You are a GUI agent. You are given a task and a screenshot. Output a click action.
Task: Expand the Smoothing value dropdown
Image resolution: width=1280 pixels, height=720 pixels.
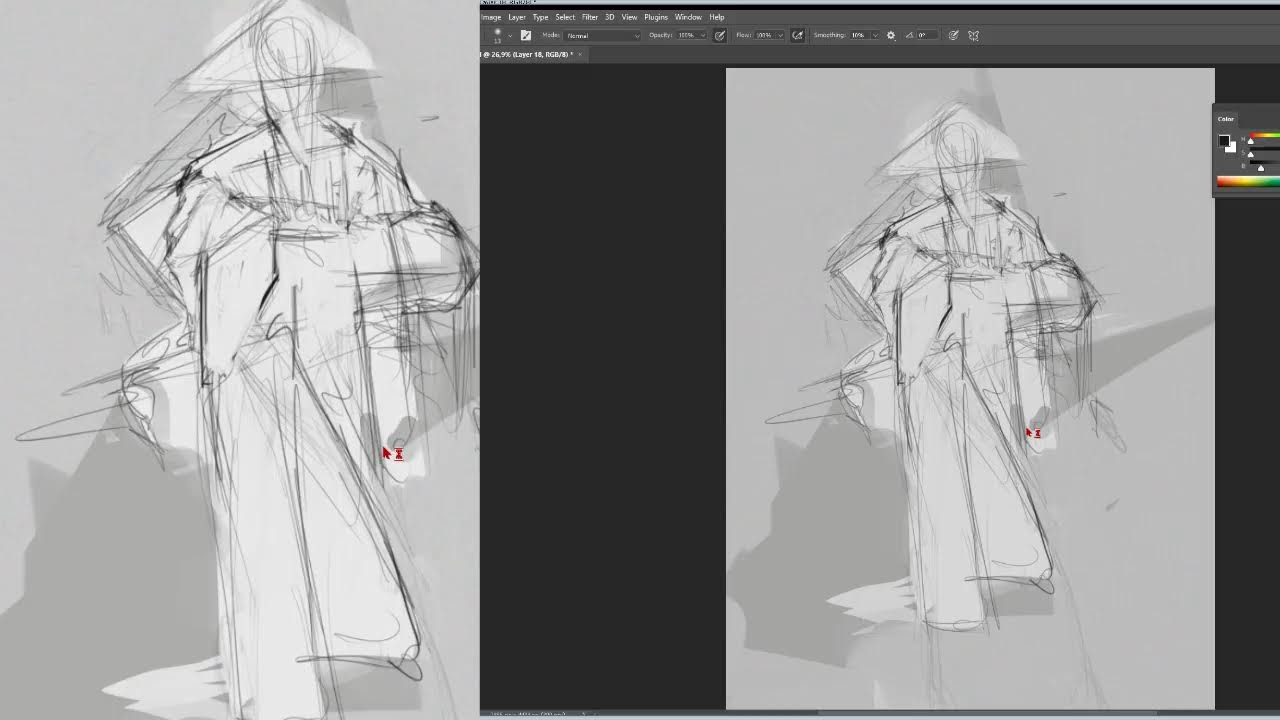(x=875, y=35)
